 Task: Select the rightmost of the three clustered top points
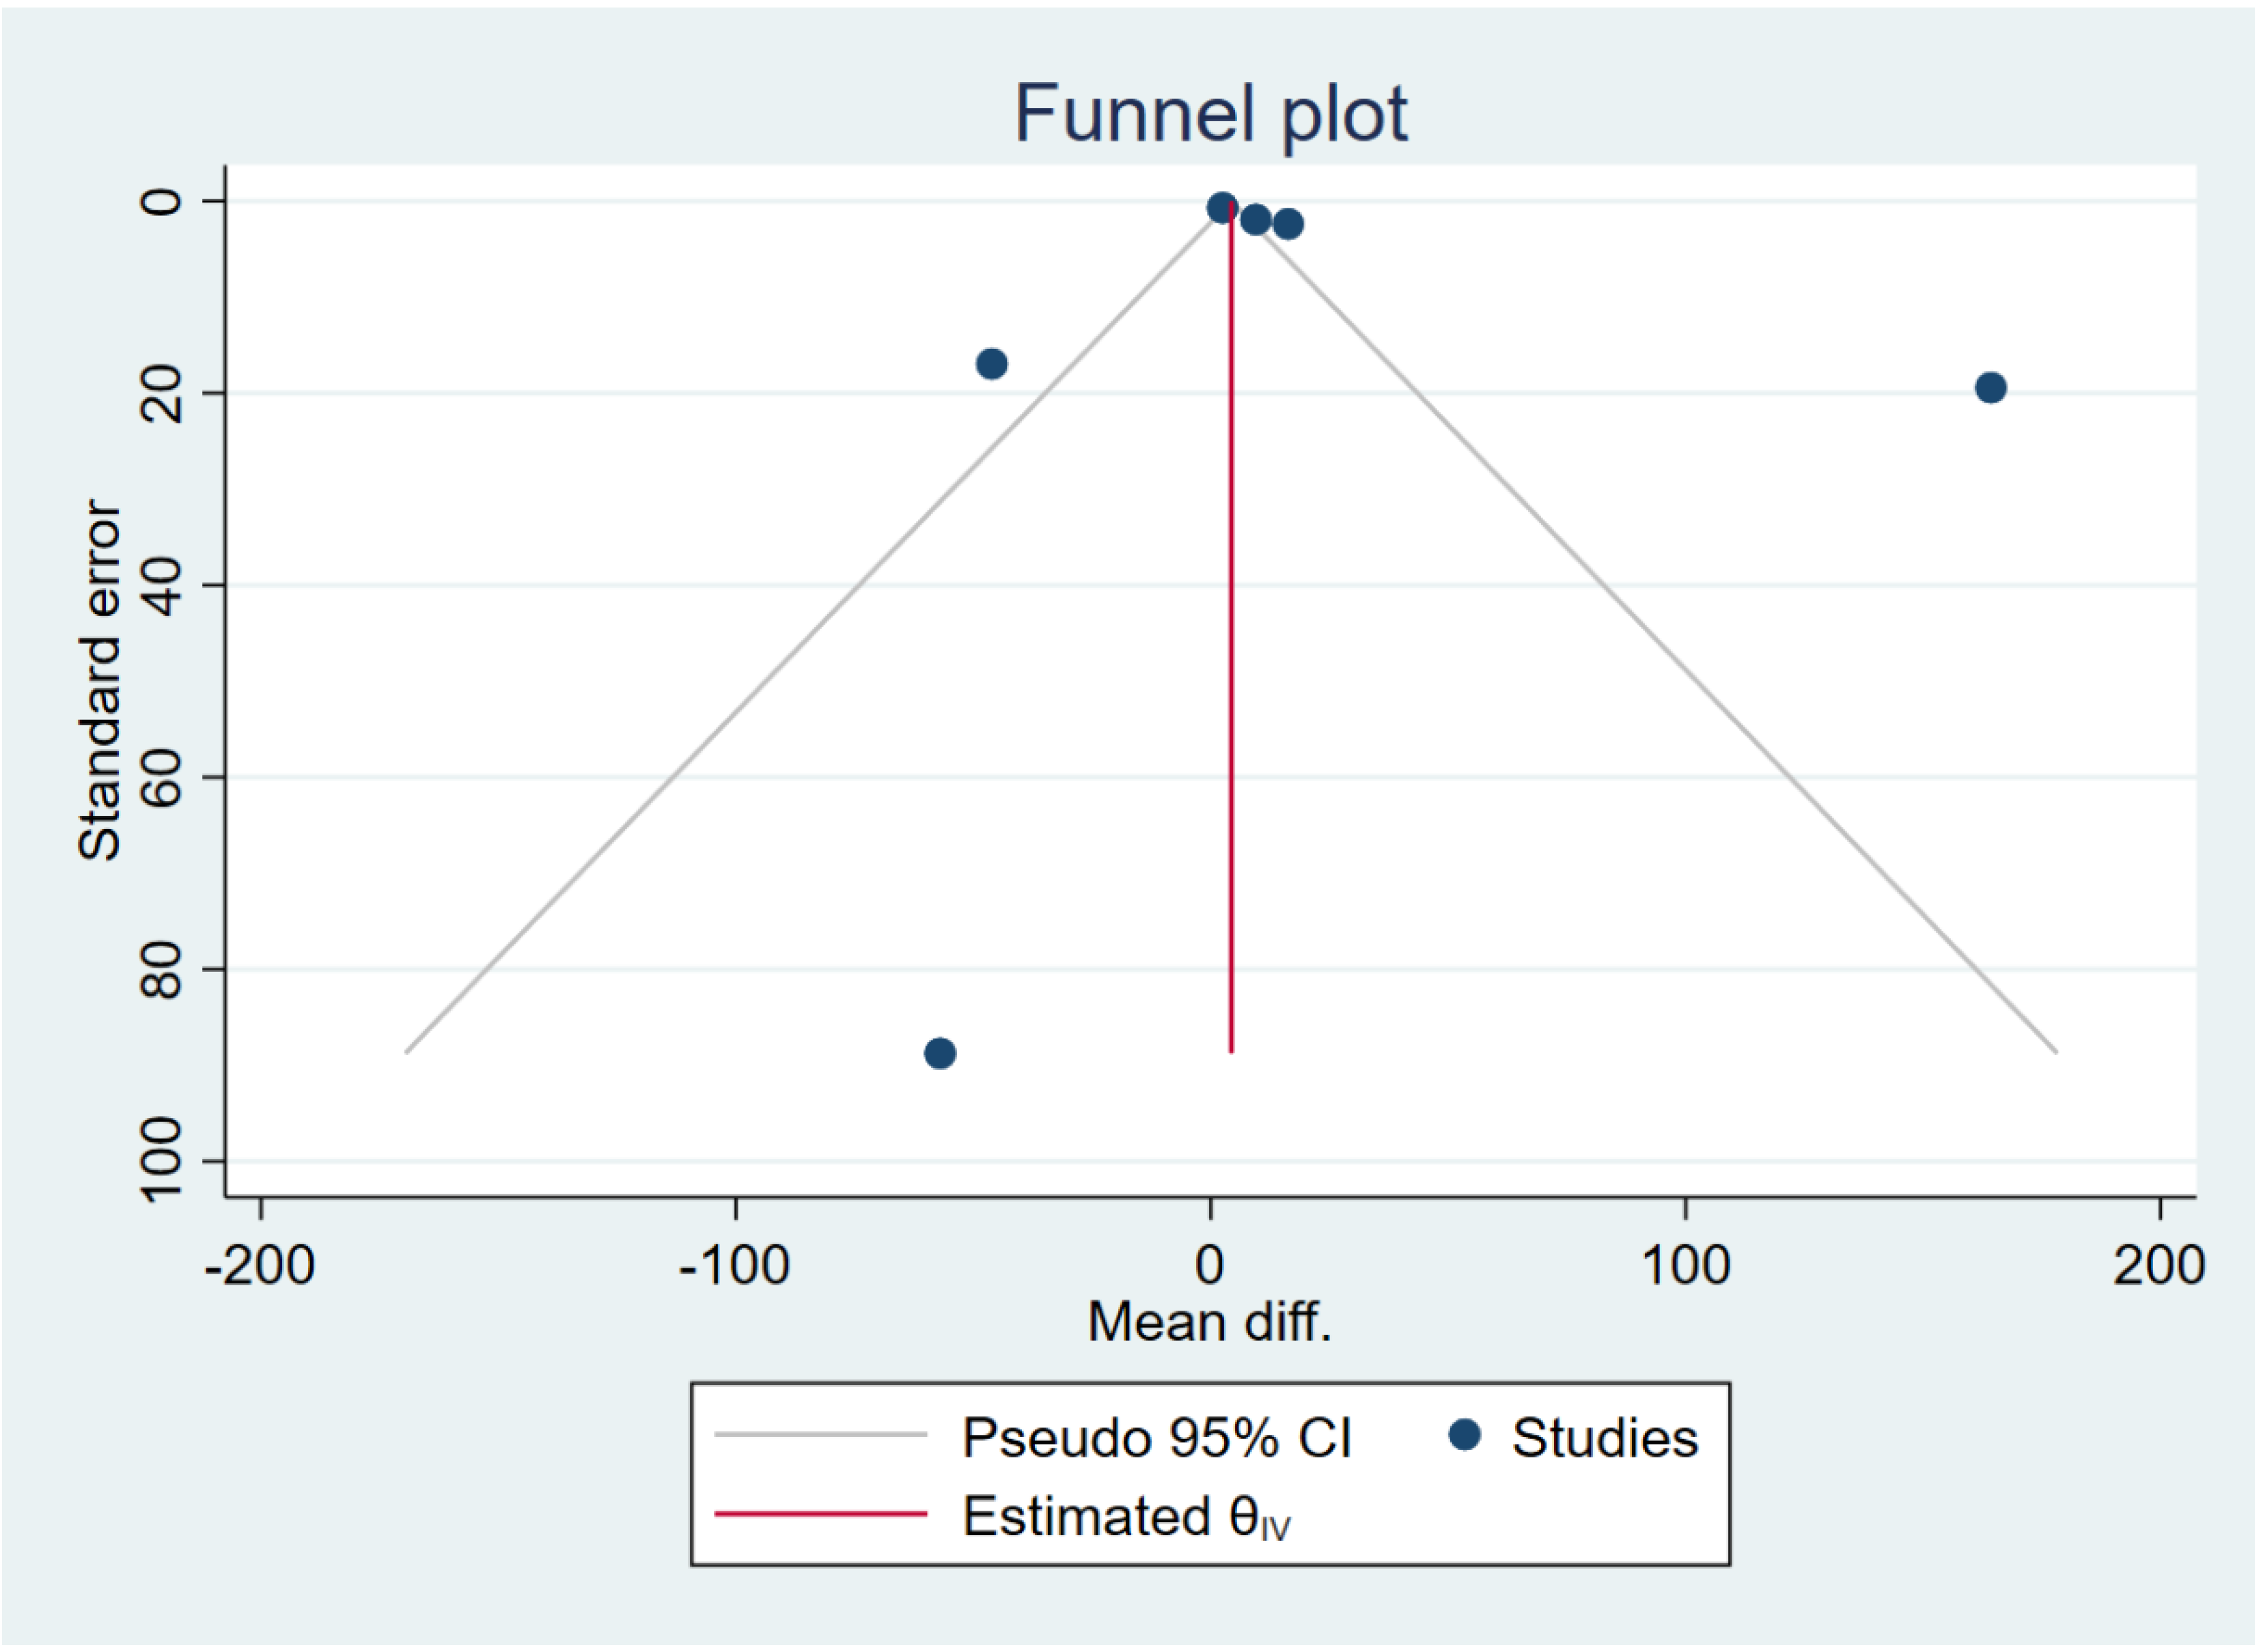click(1288, 224)
